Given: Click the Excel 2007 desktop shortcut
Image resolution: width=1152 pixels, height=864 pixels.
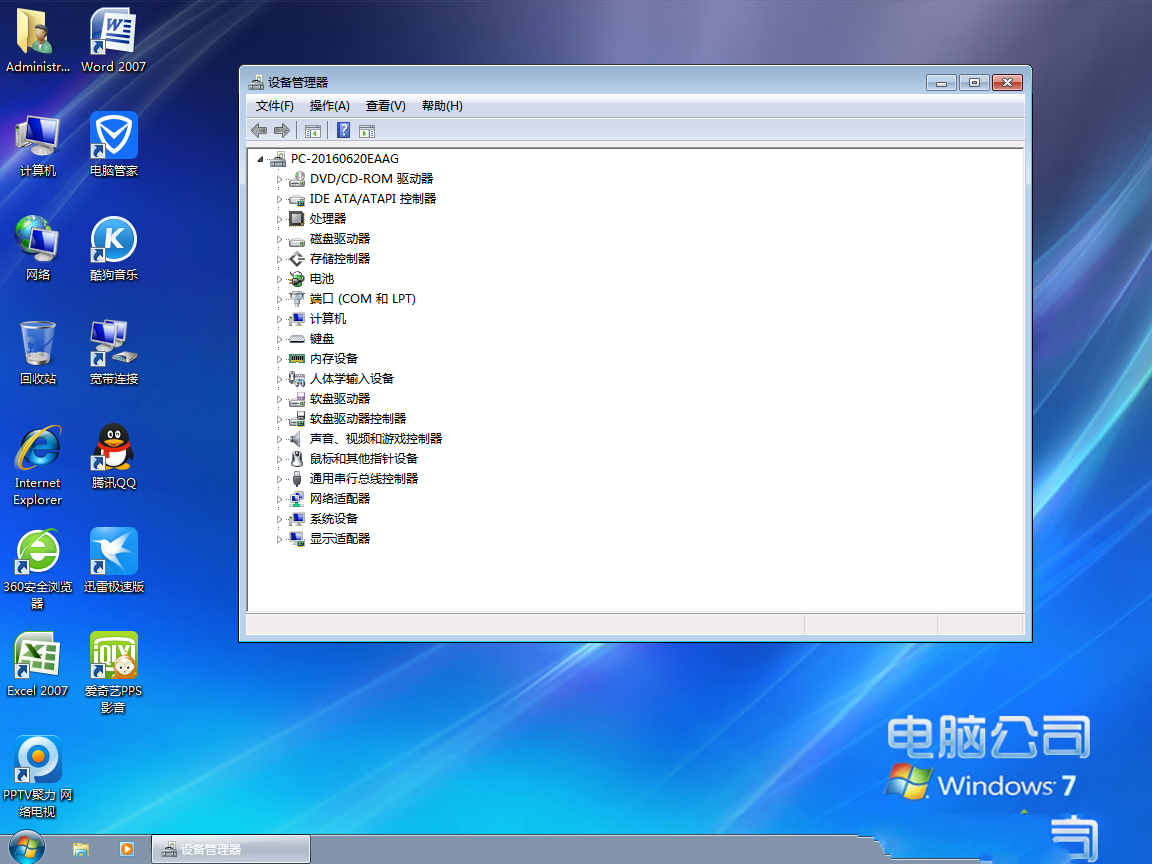Looking at the screenshot, I should point(38,656).
